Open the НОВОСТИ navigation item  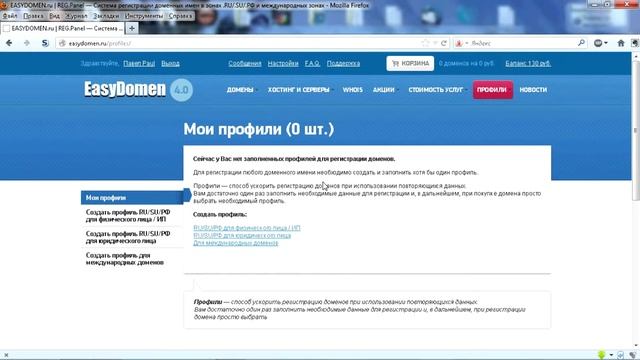point(533,90)
